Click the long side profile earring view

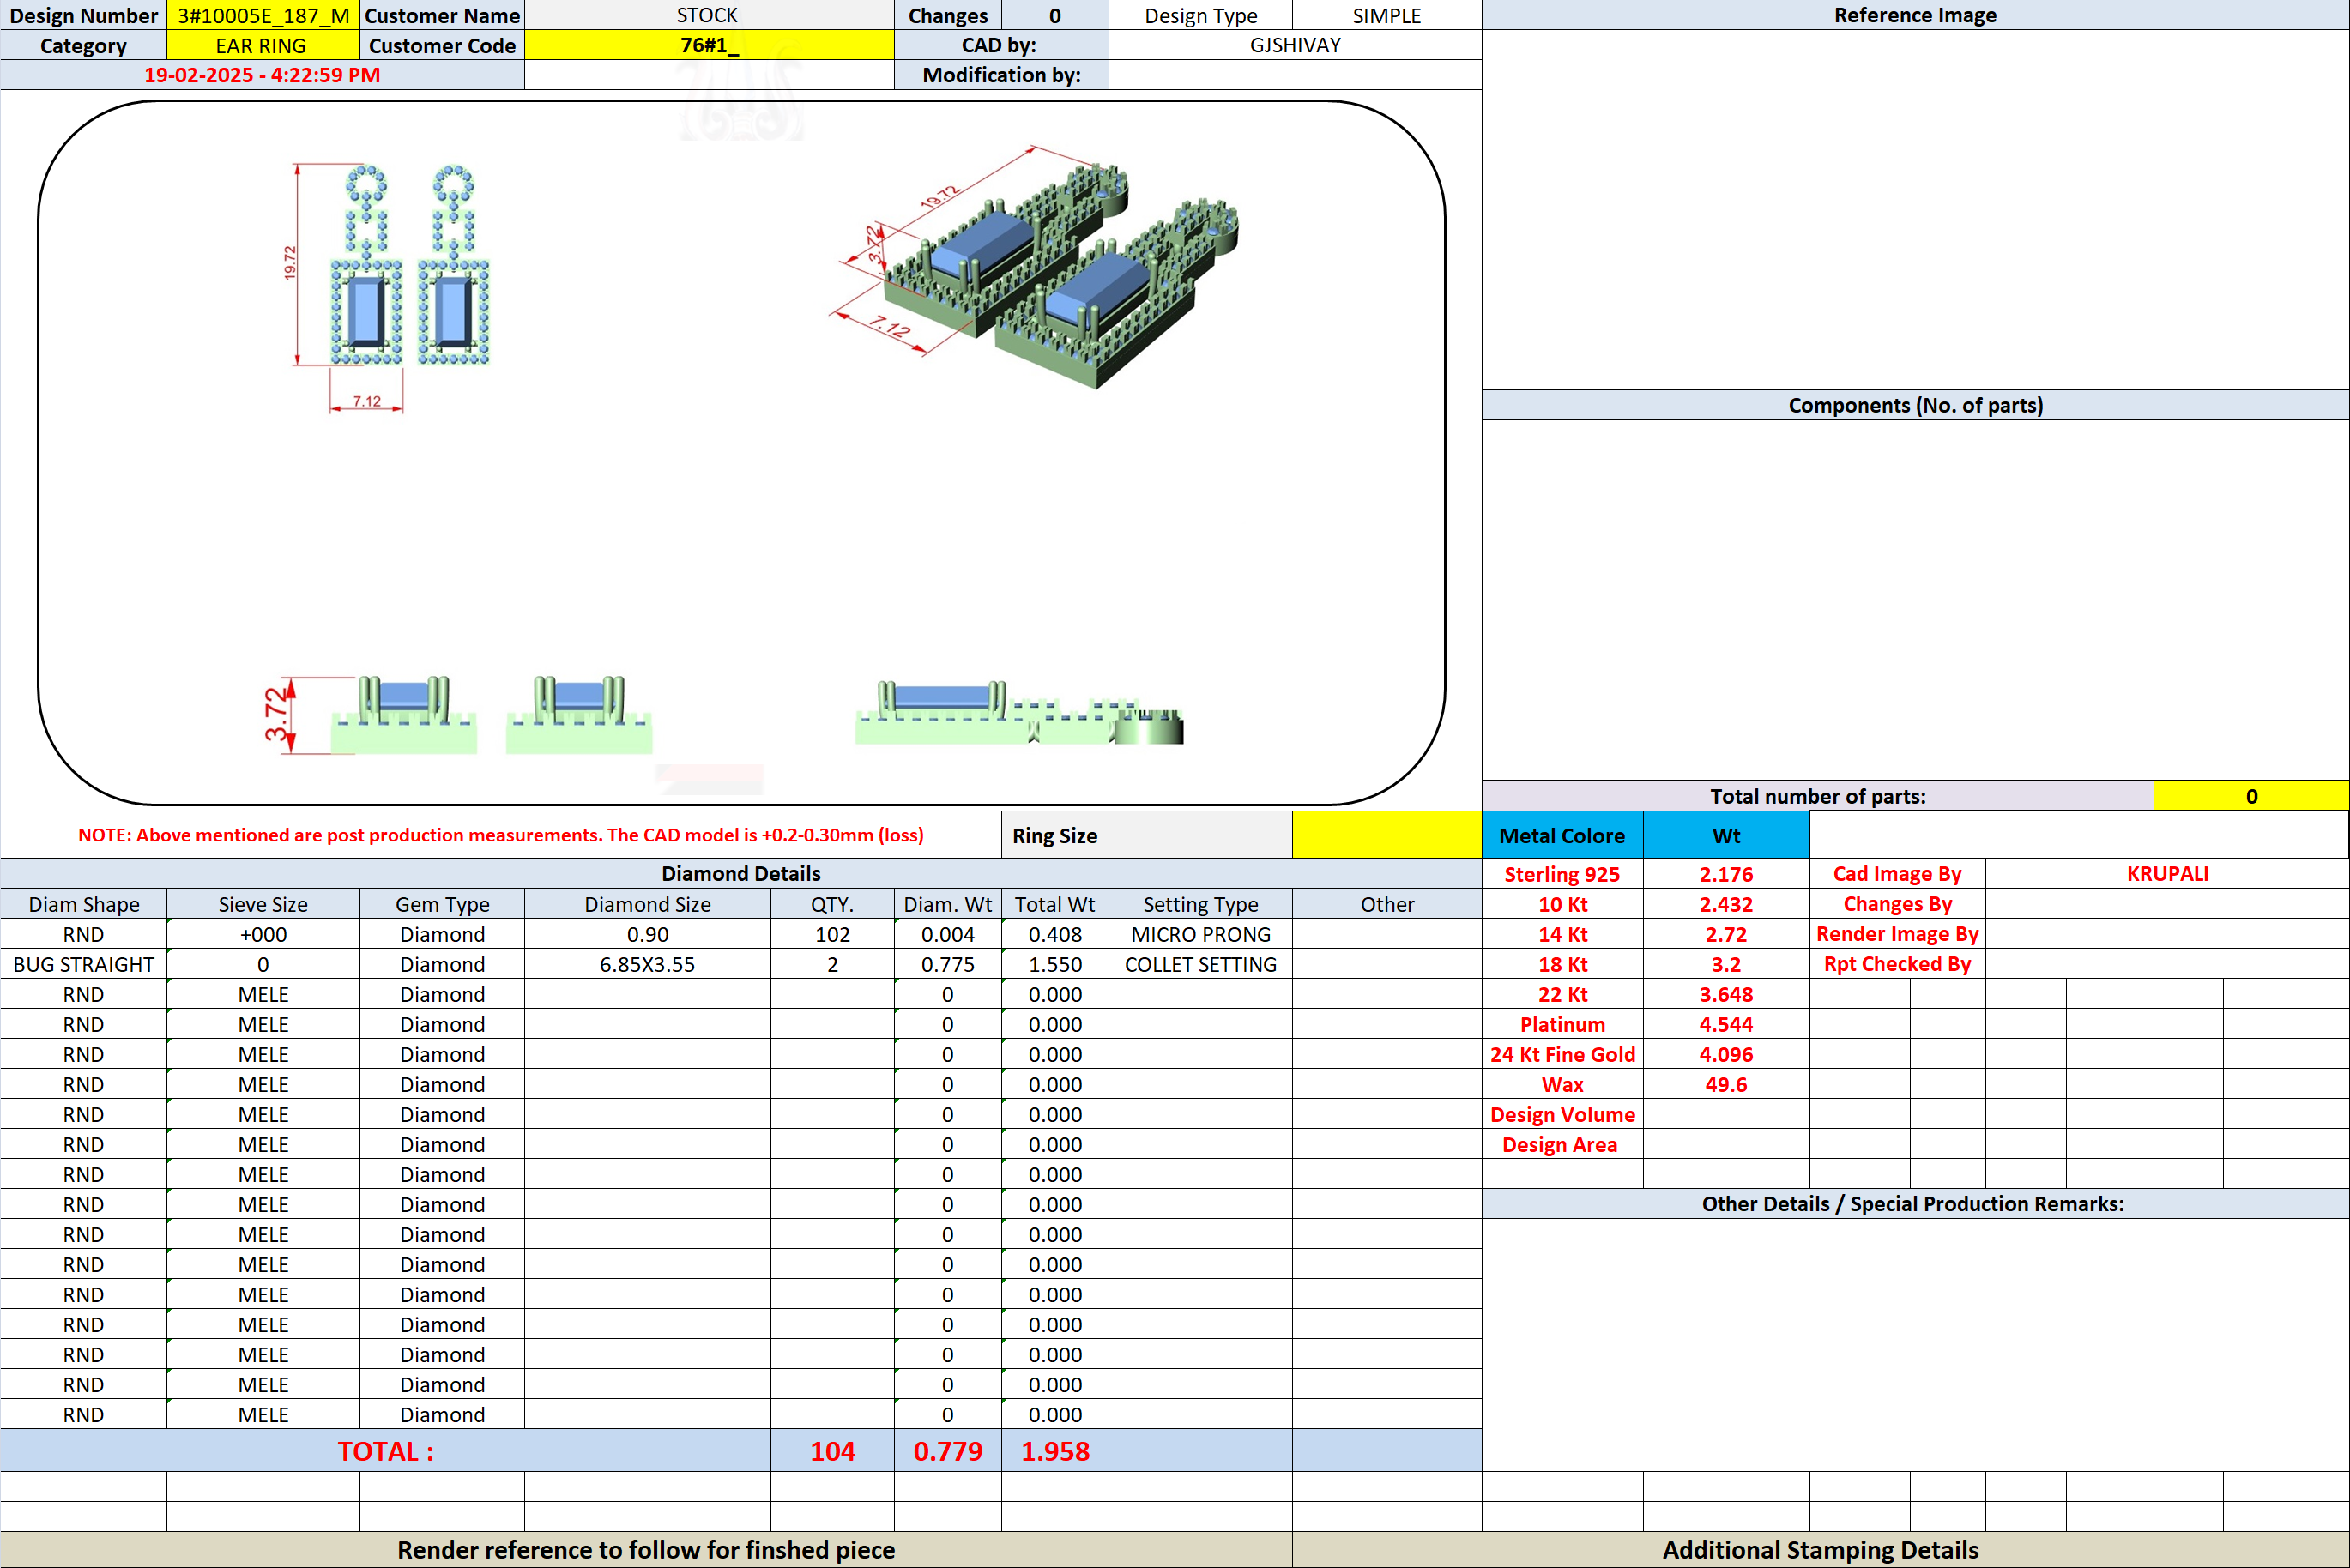tap(1019, 712)
